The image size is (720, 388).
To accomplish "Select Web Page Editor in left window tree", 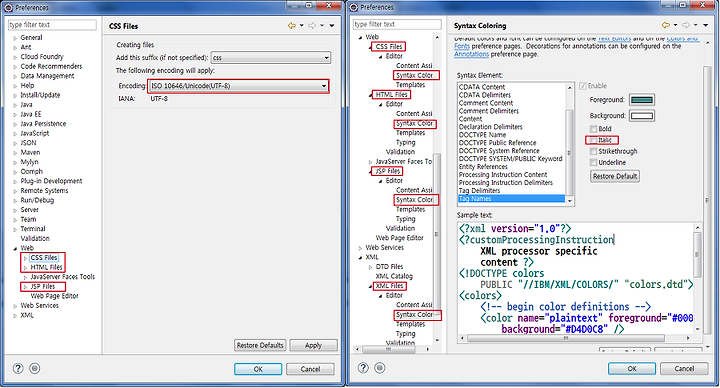I will click(x=55, y=296).
